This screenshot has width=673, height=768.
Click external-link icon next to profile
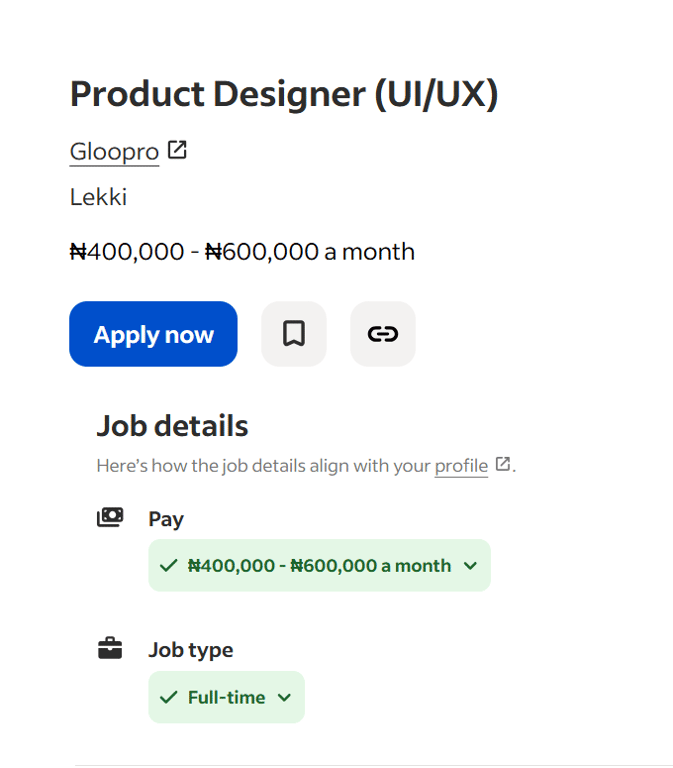(x=503, y=464)
